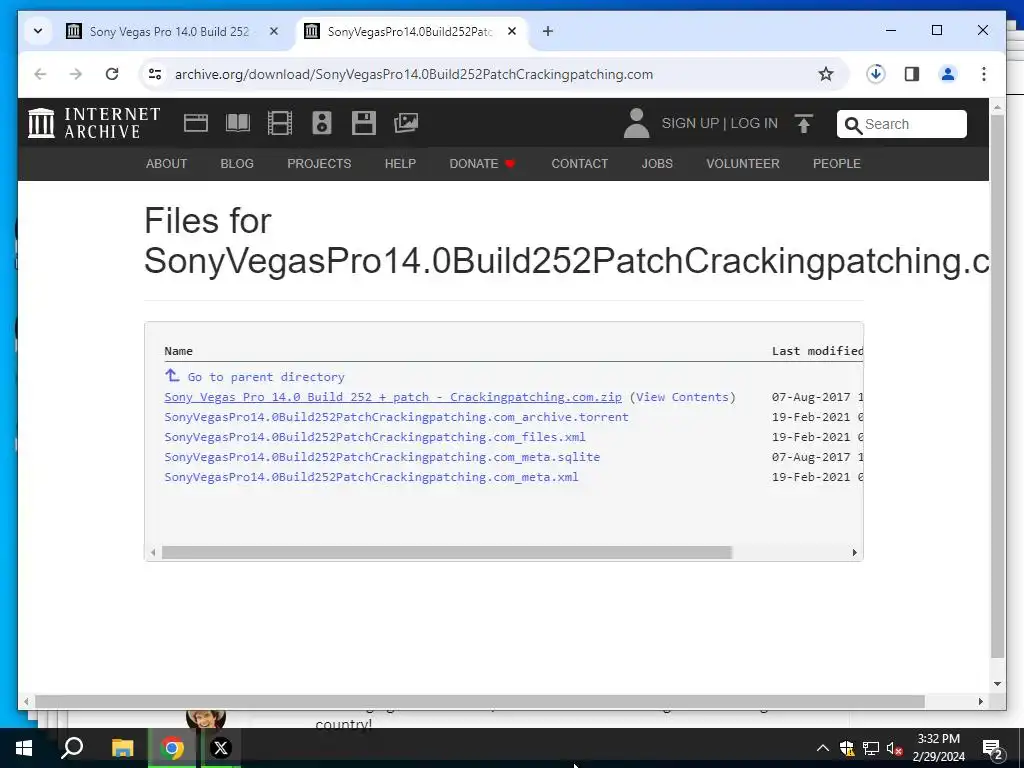Show hidden system tray icons

pyautogui.click(x=823, y=748)
